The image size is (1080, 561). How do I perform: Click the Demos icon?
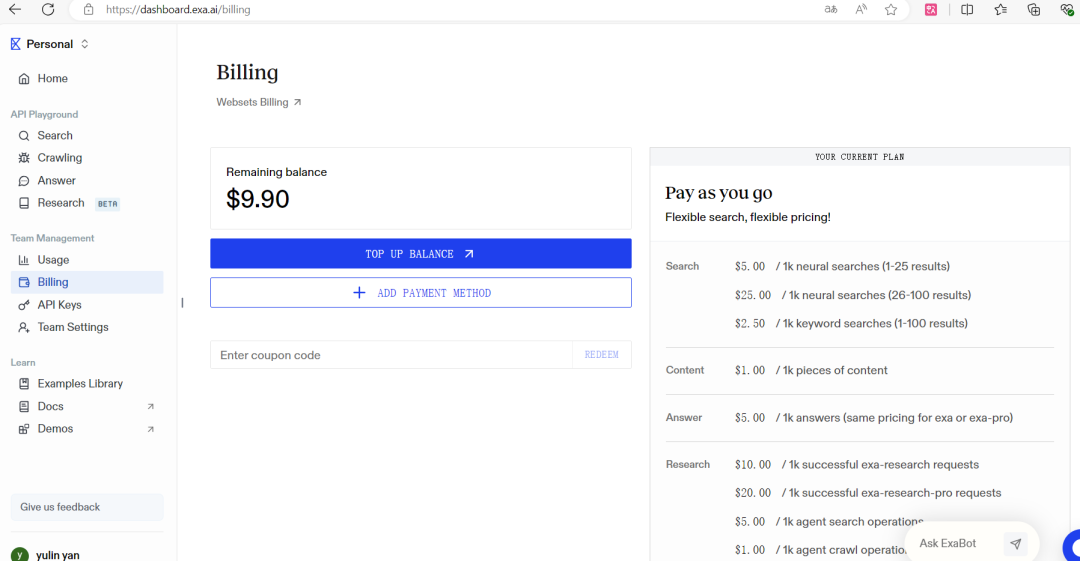[24, 429]
